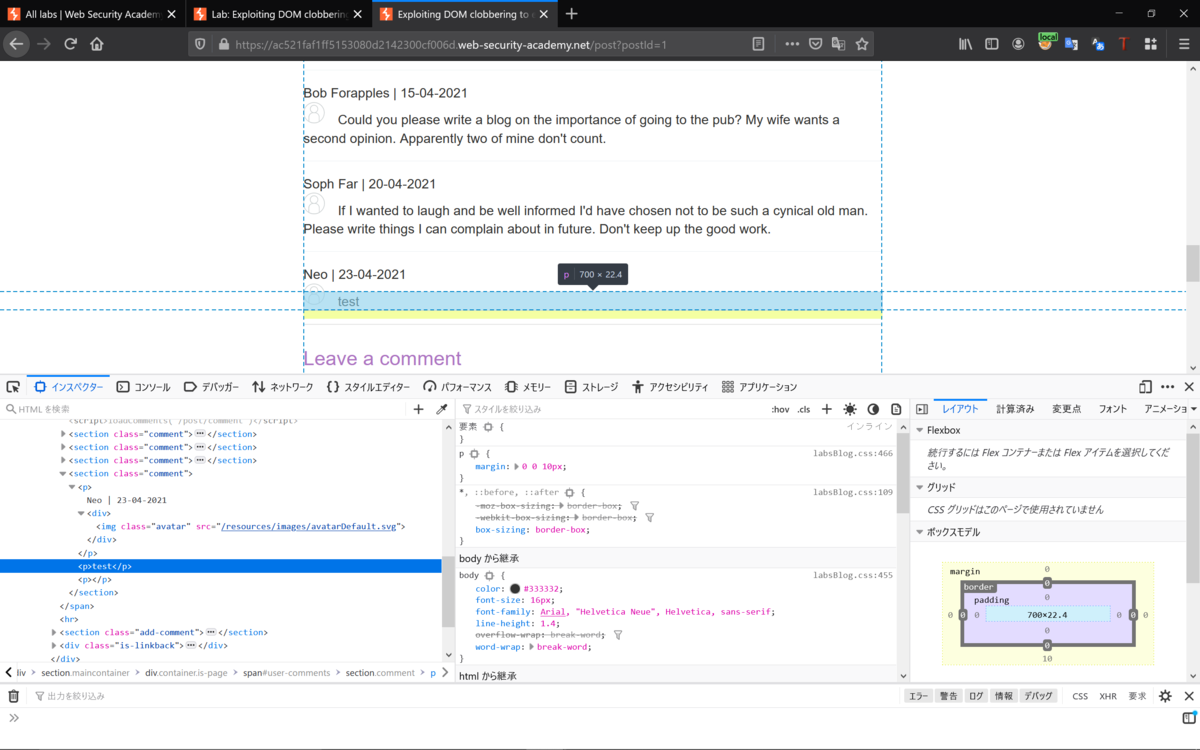Image resolution: width=1200 pixels, height=750 pixels.
Task: Open labsBlog.css:455 source link
Action: coord(852,575)
